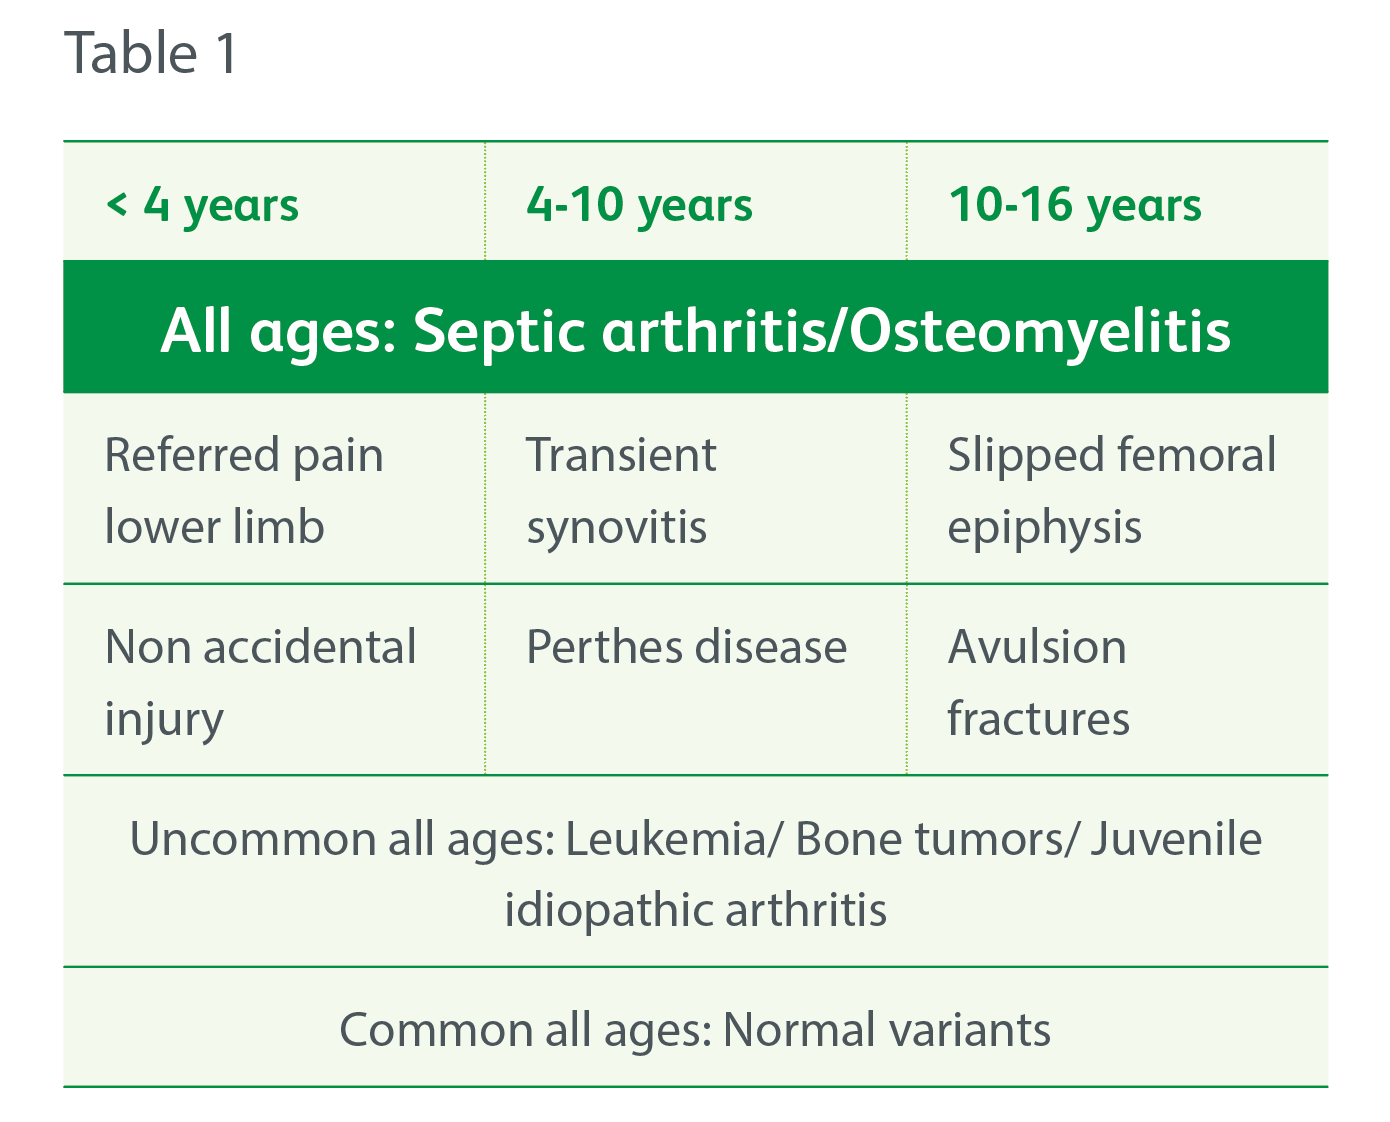
Task: Click the "Referred pain lower limb" cell
Action: click(244, 490)
